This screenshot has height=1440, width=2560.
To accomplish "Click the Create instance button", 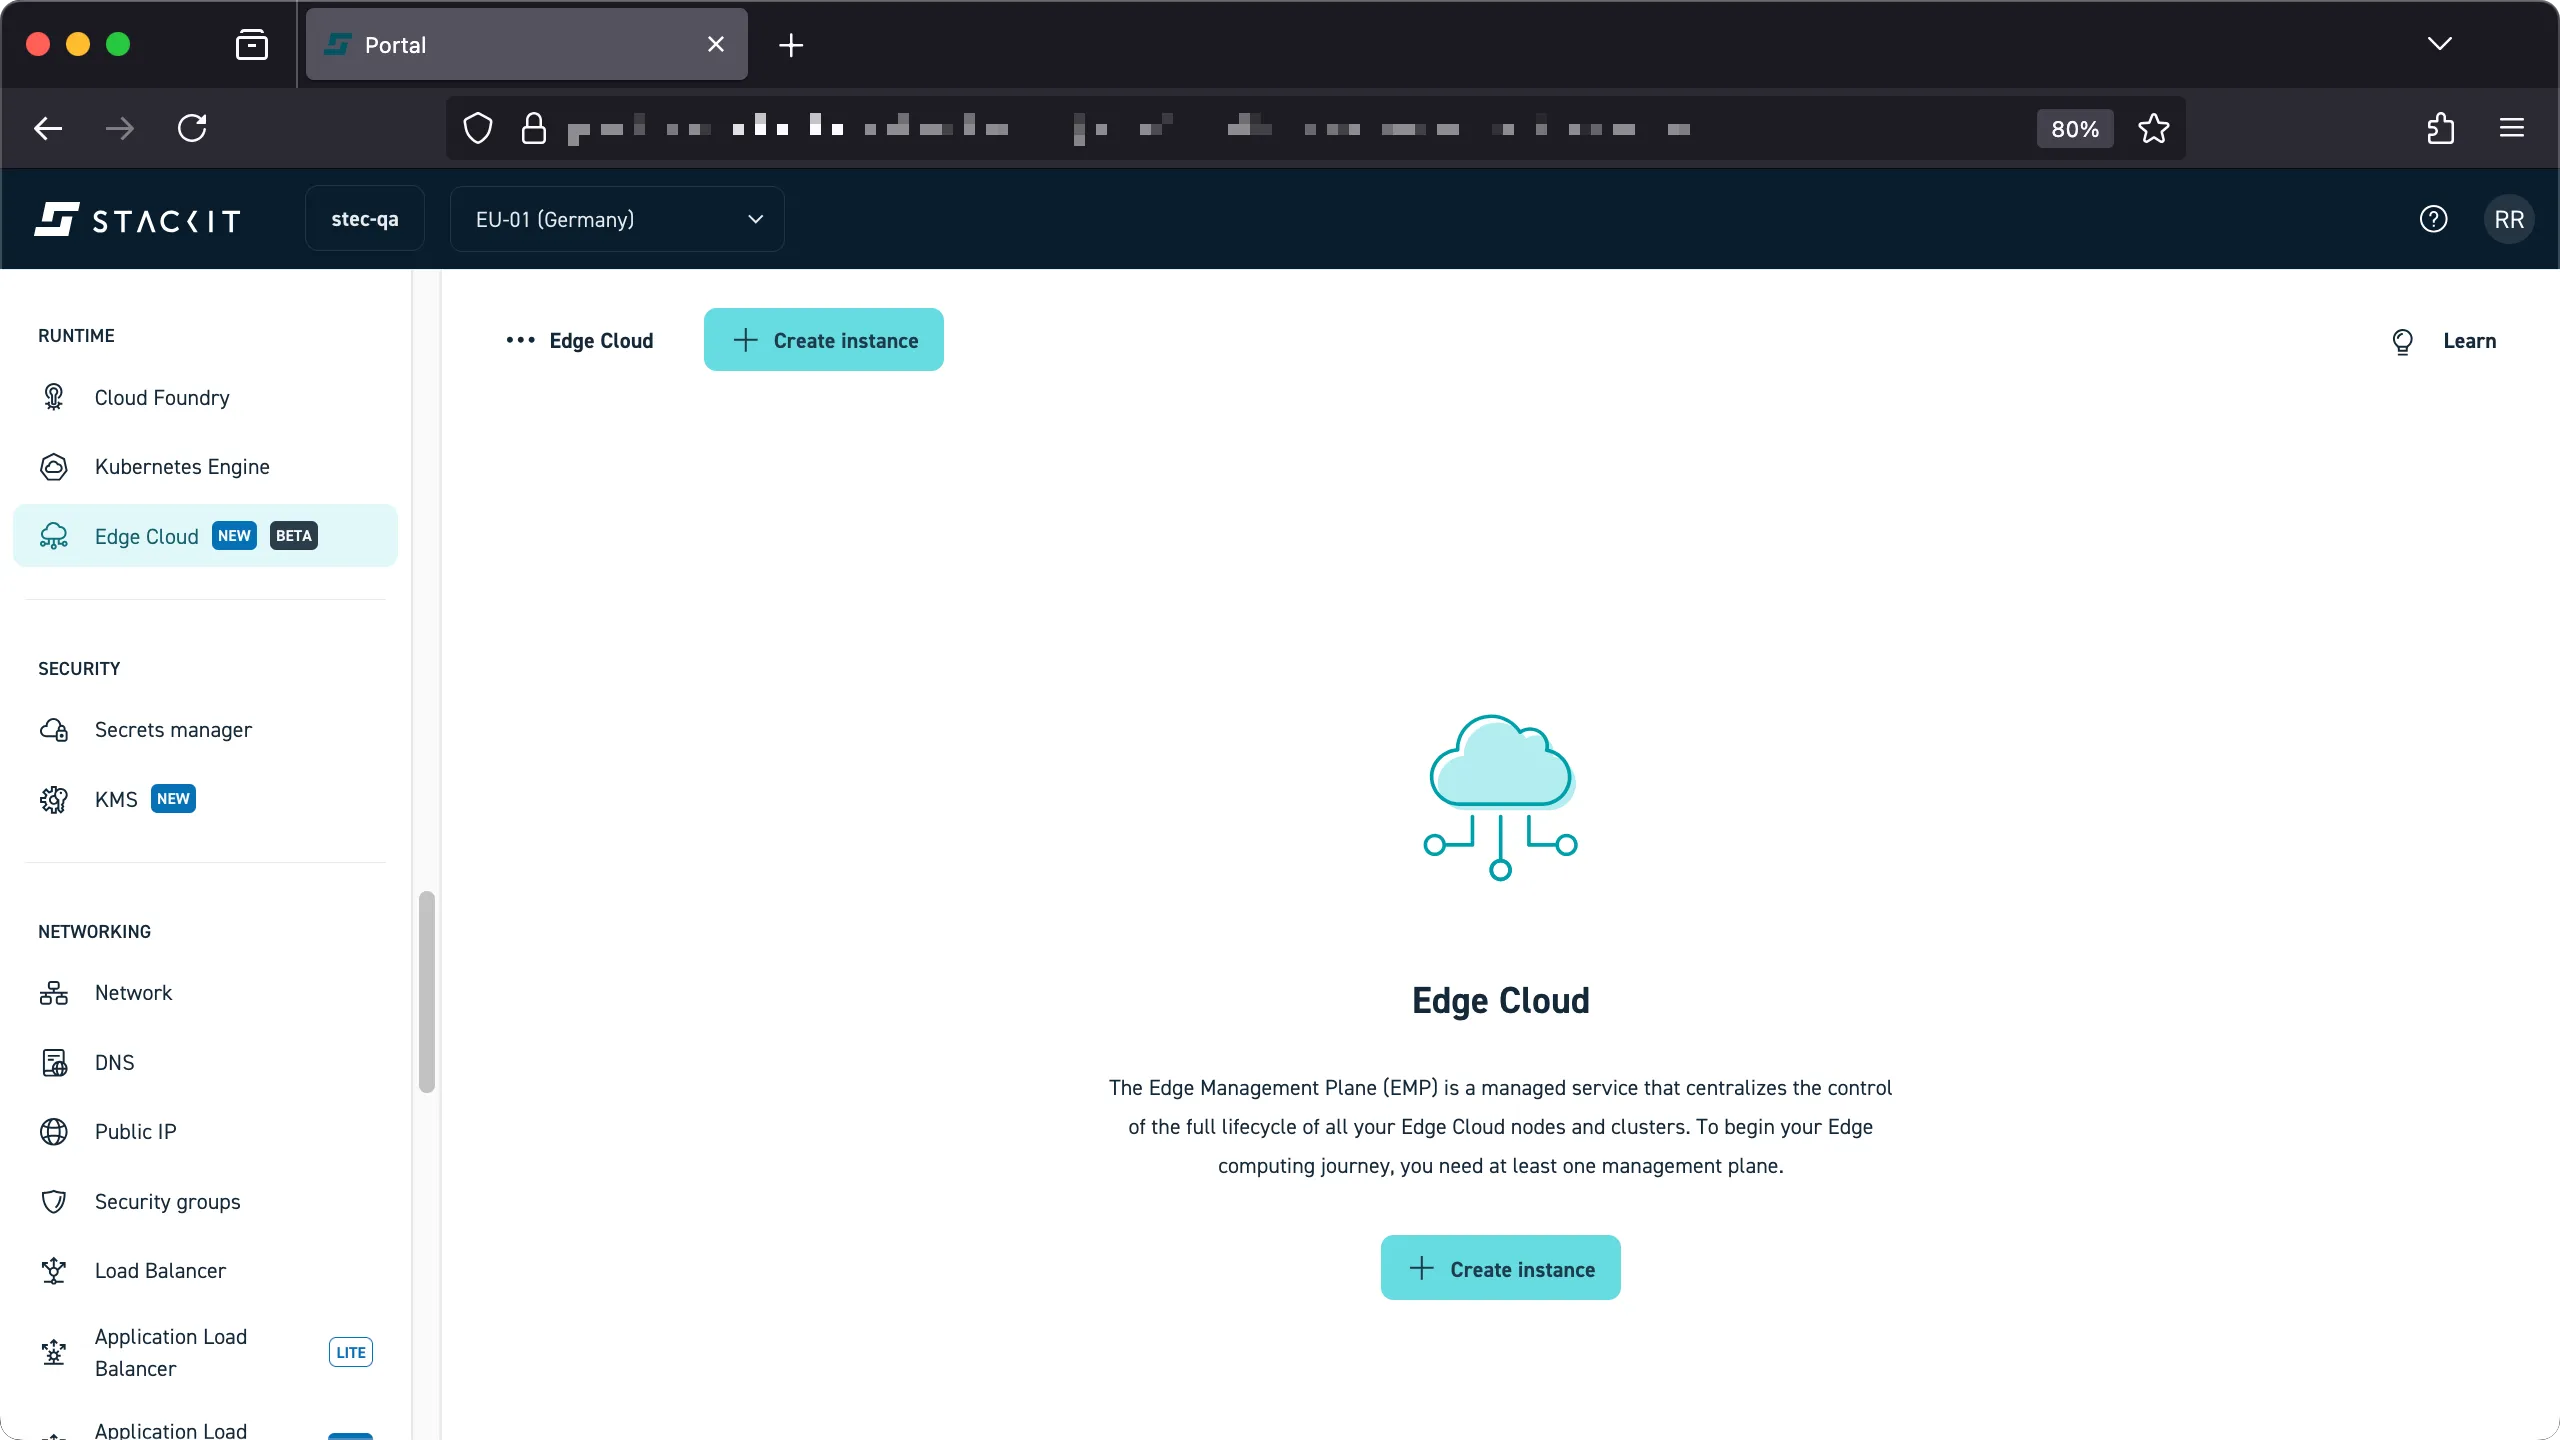I will click(823, 339).
